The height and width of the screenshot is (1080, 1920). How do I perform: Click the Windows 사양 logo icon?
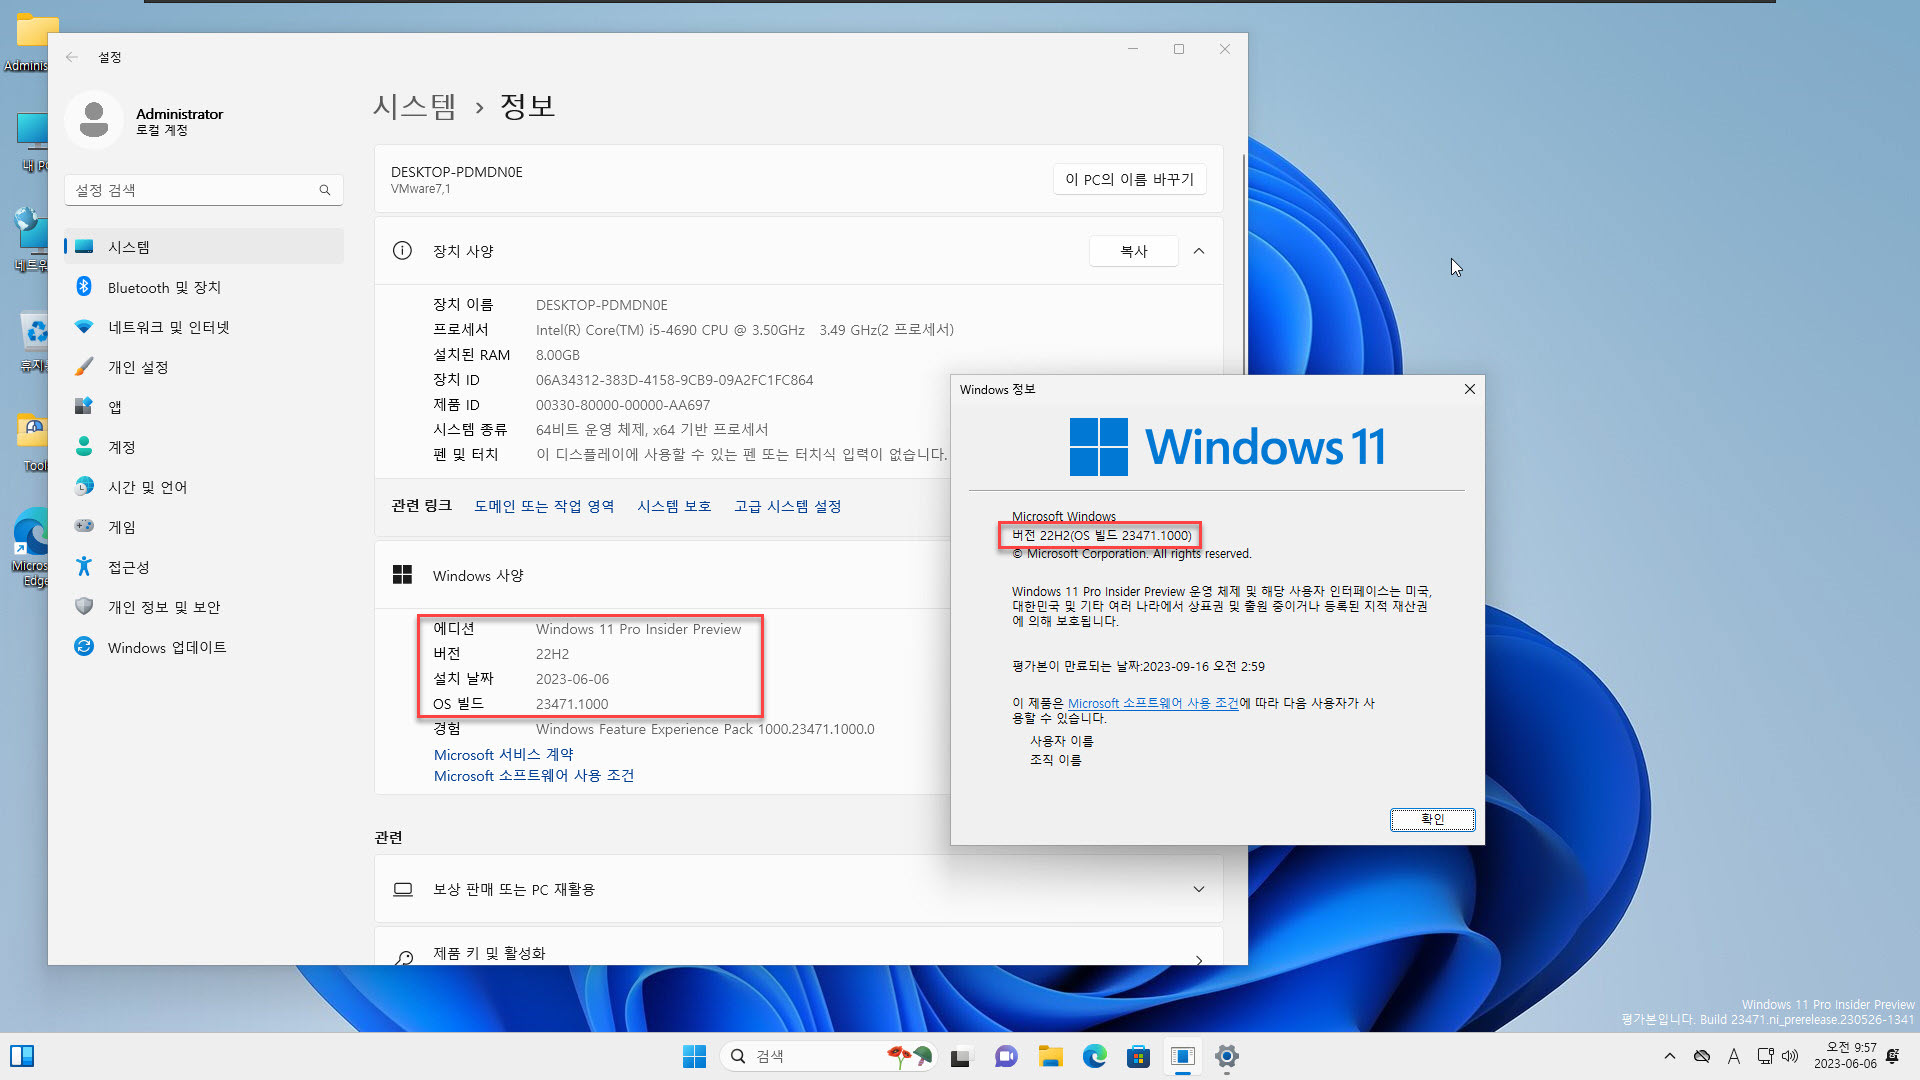[x=402, y=575]
